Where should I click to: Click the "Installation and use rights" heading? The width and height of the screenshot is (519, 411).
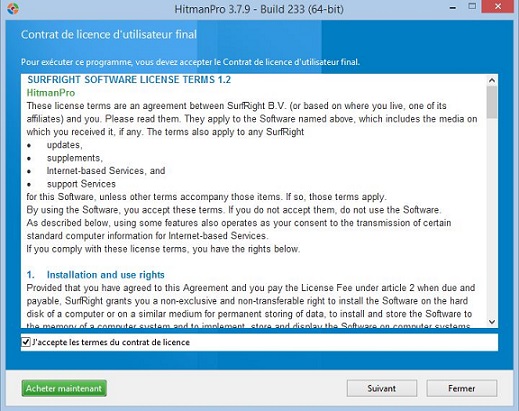[x=106, y=275]
